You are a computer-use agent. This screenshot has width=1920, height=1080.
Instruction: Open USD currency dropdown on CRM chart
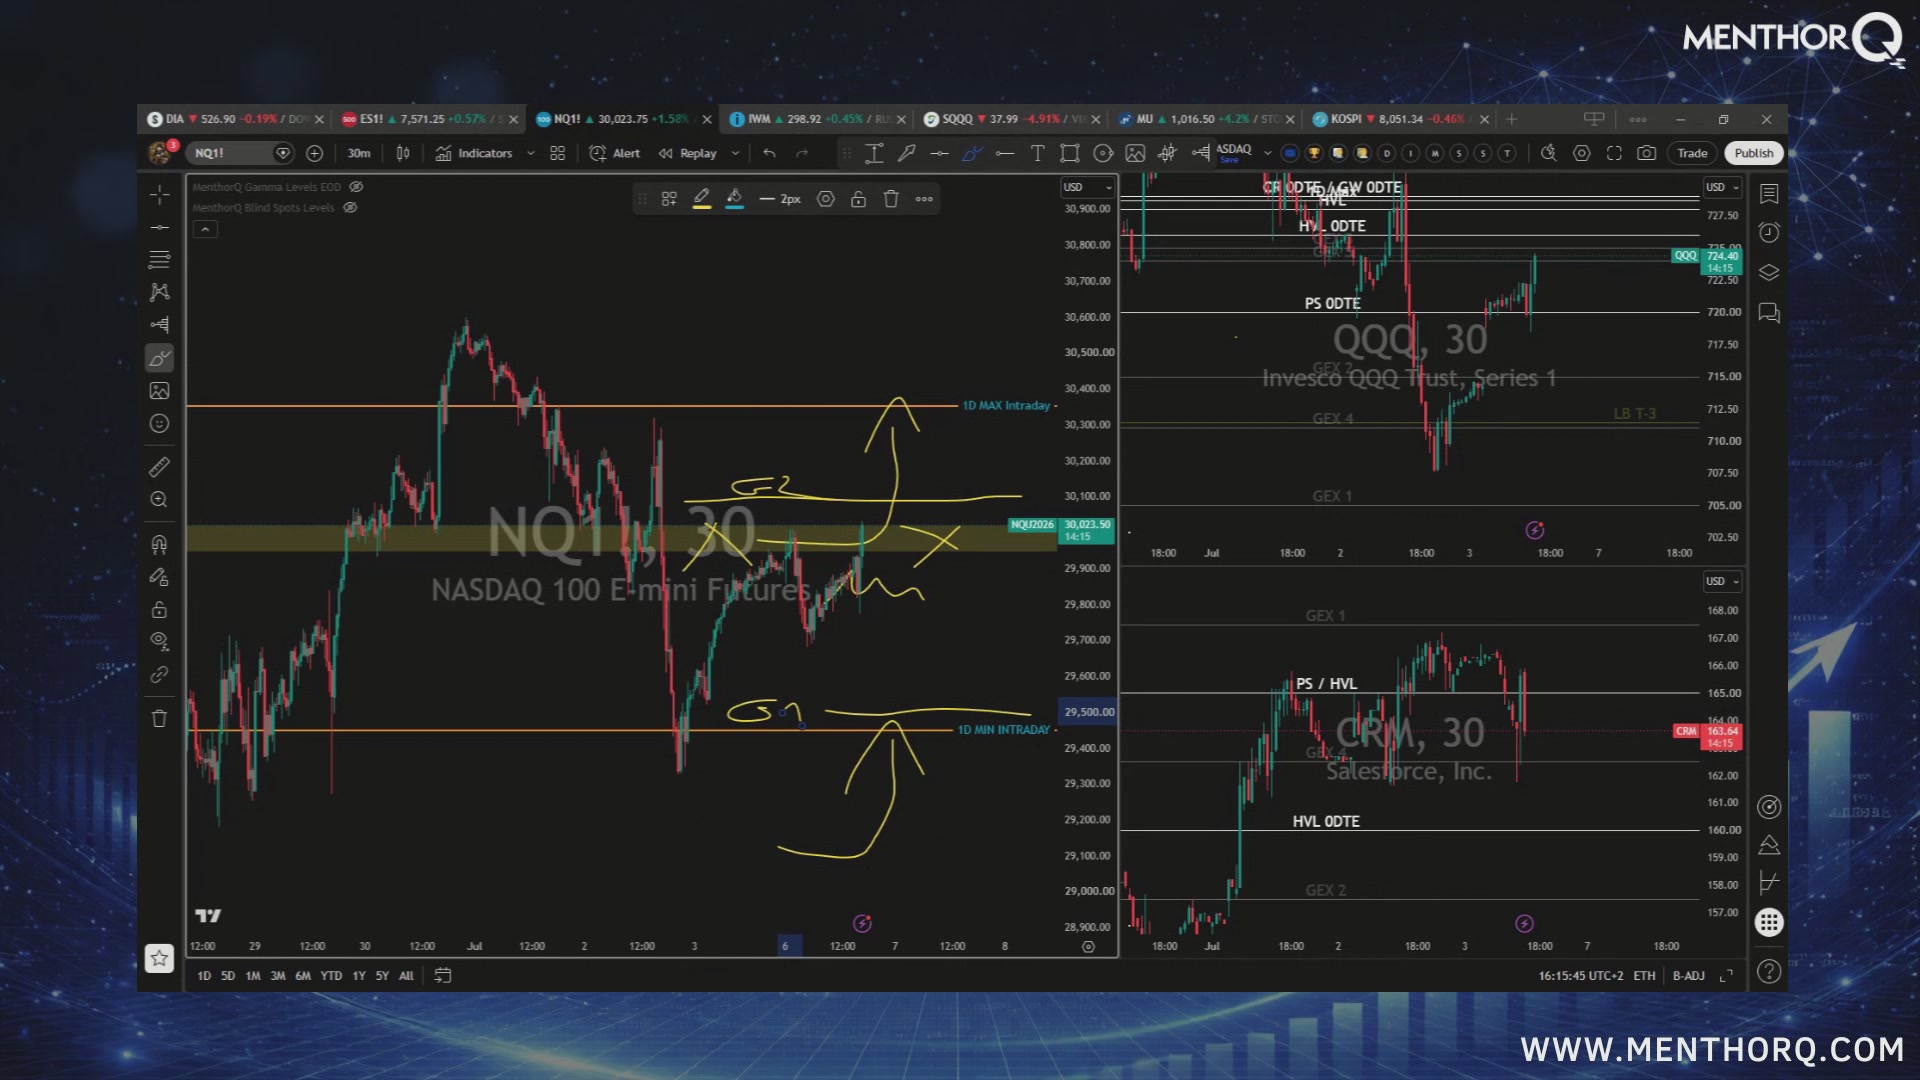pos(1723,581)
